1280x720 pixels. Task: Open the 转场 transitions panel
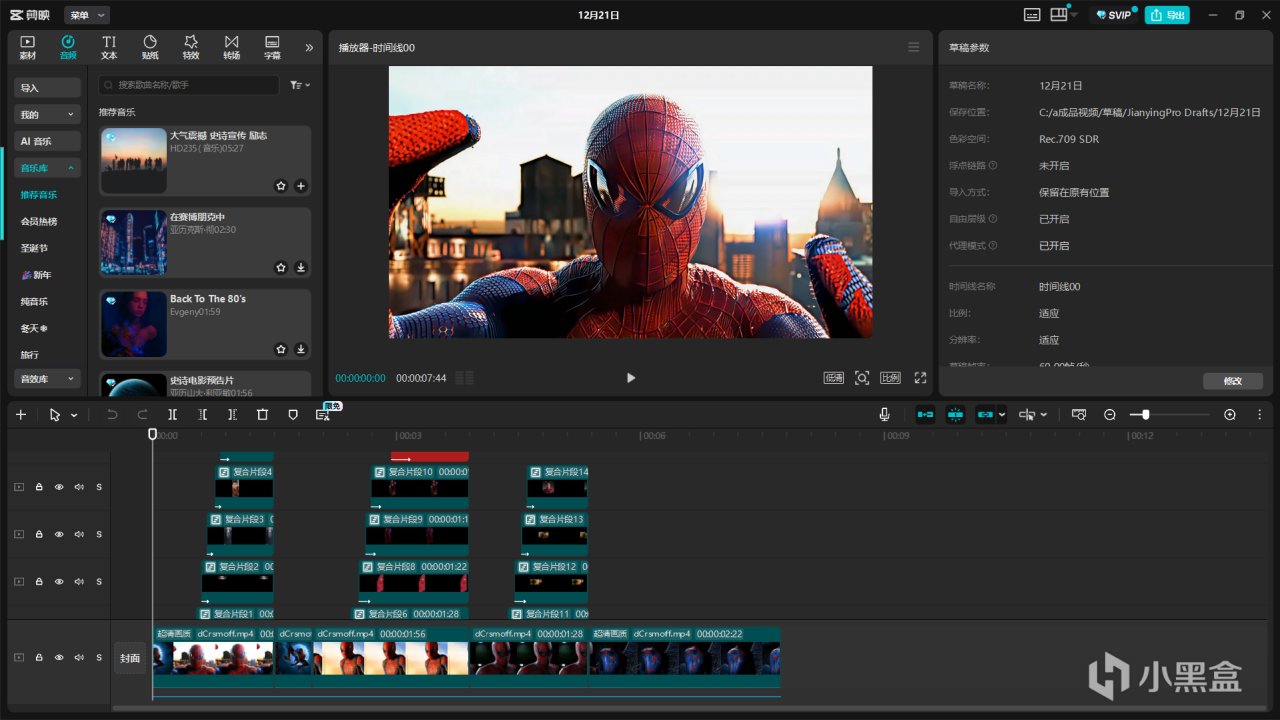231,47
